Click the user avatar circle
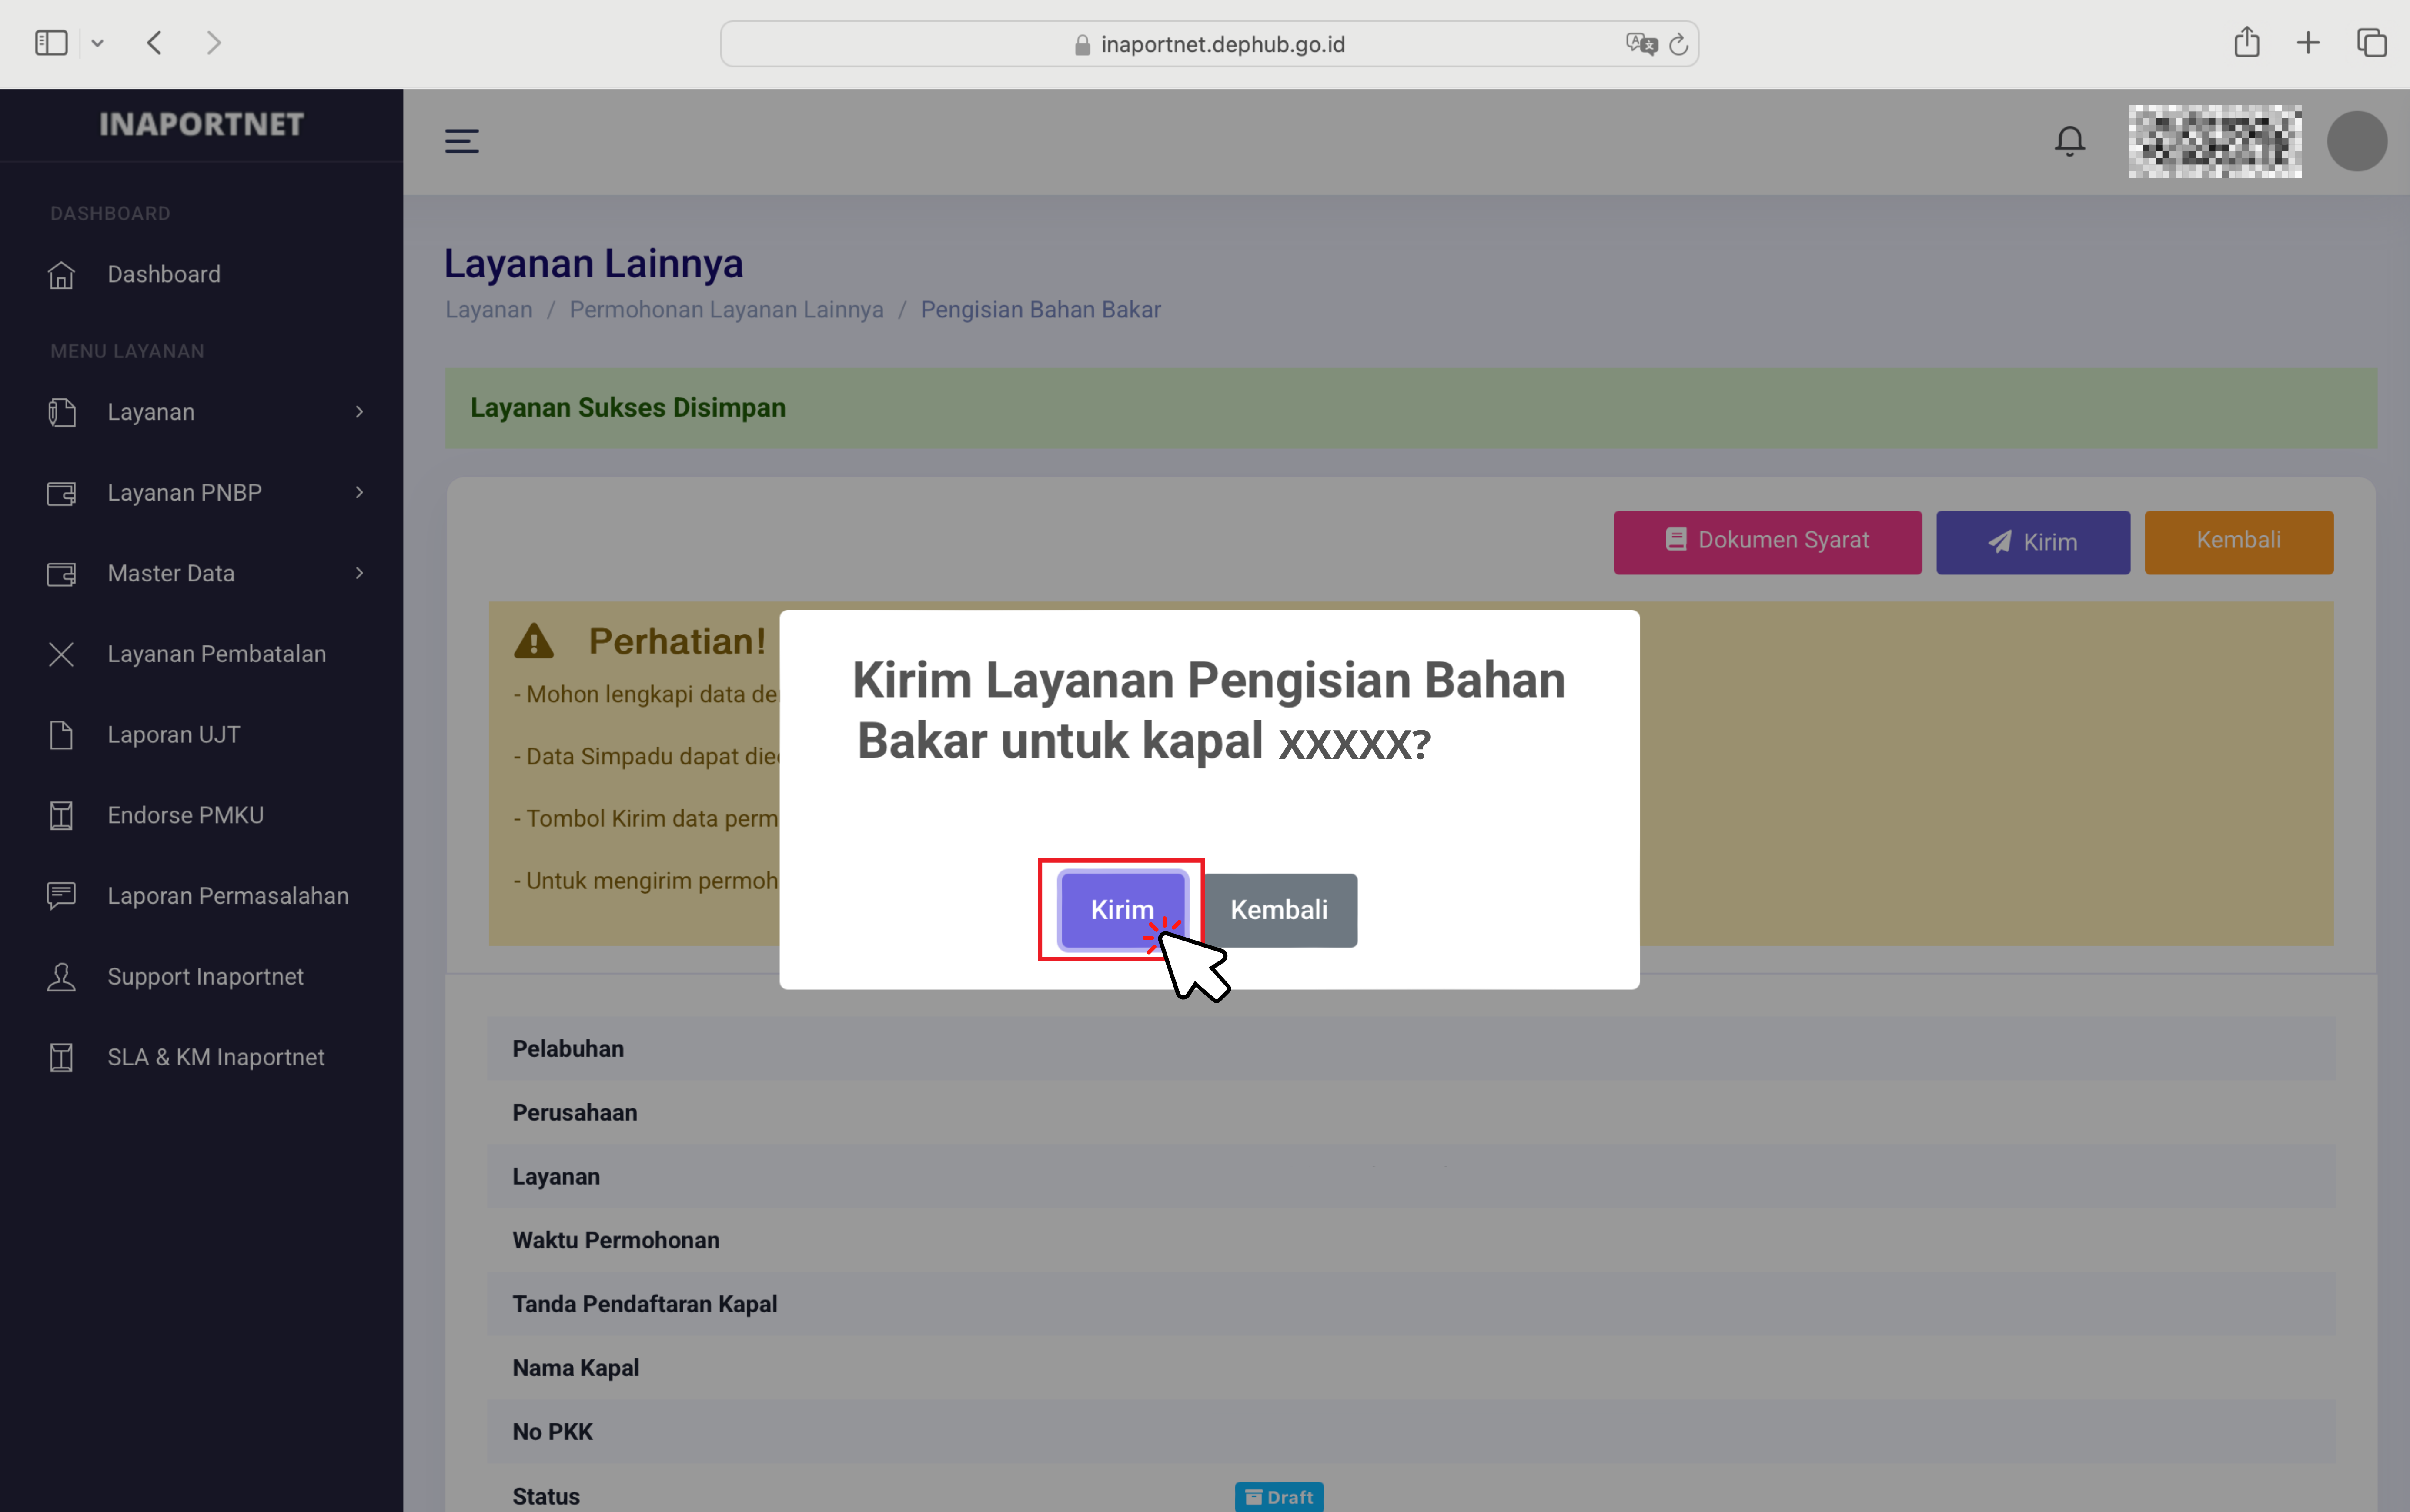This screenshot has width=2410, height=1512. tap(2356, 141)
